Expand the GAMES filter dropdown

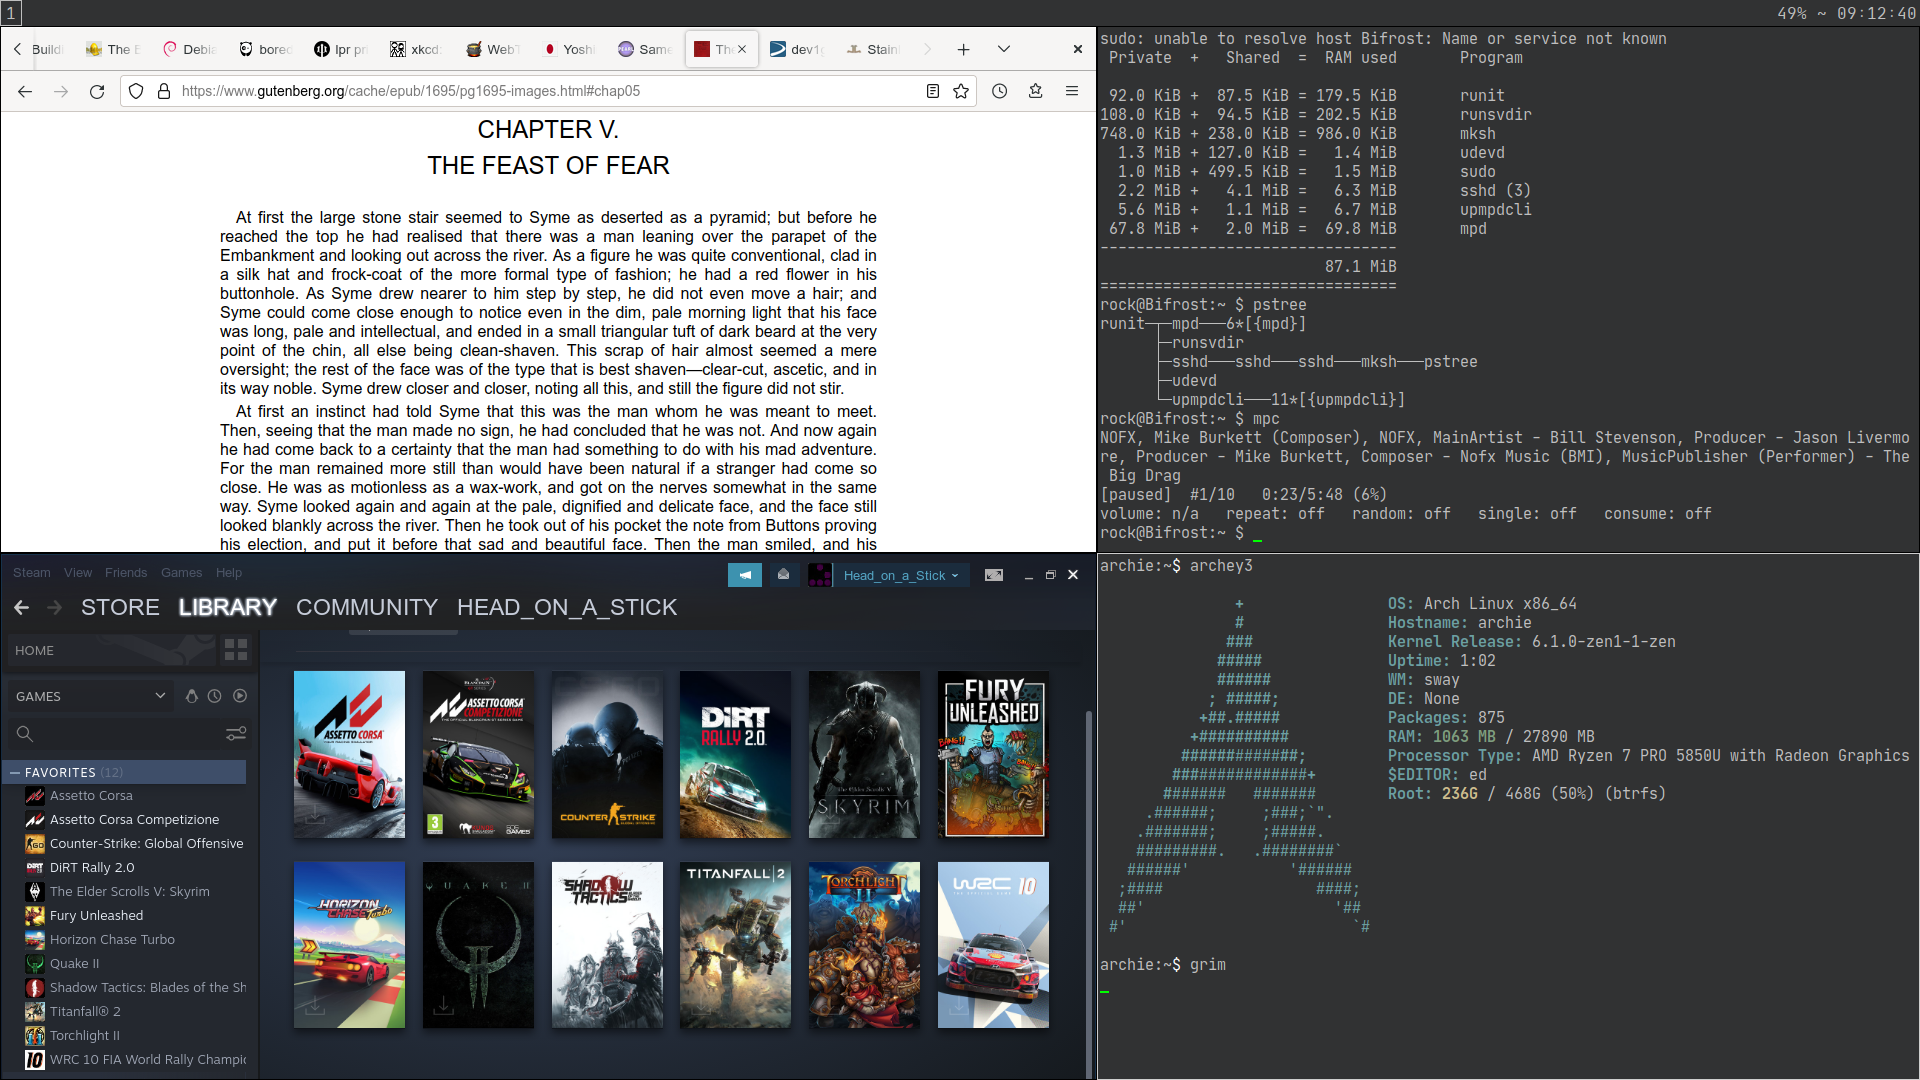90,697
